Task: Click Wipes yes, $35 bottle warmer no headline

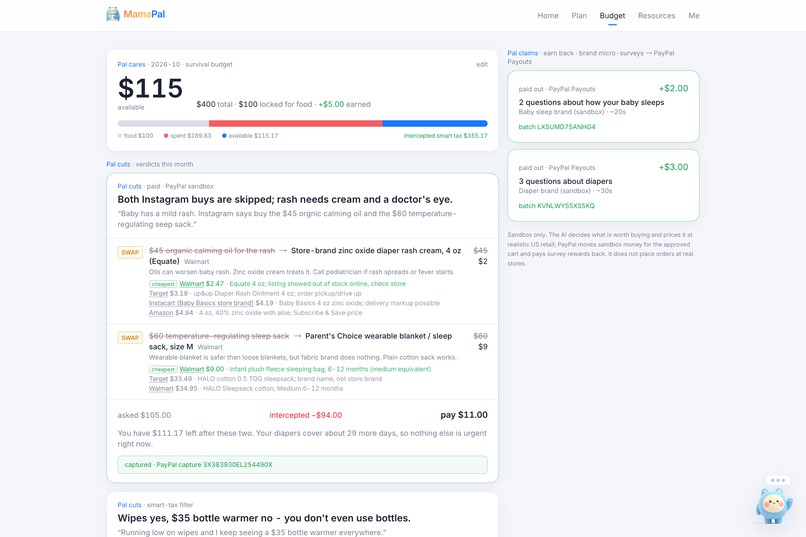Action: [264, 518]
